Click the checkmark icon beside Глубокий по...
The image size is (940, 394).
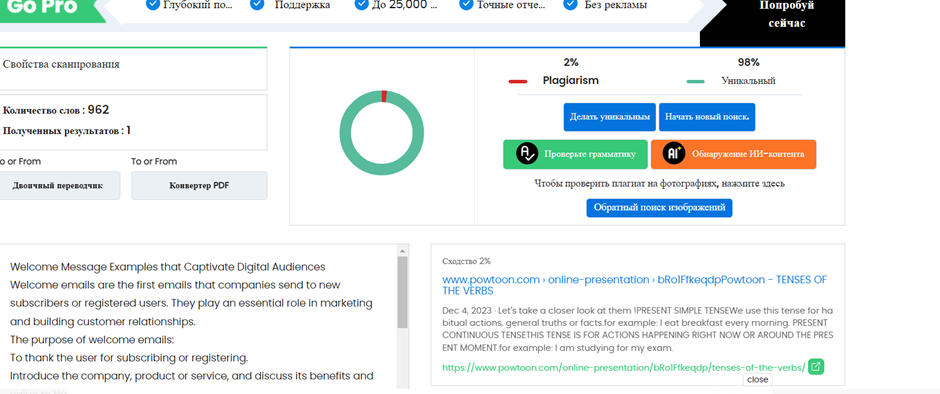[x=153, y=5]
